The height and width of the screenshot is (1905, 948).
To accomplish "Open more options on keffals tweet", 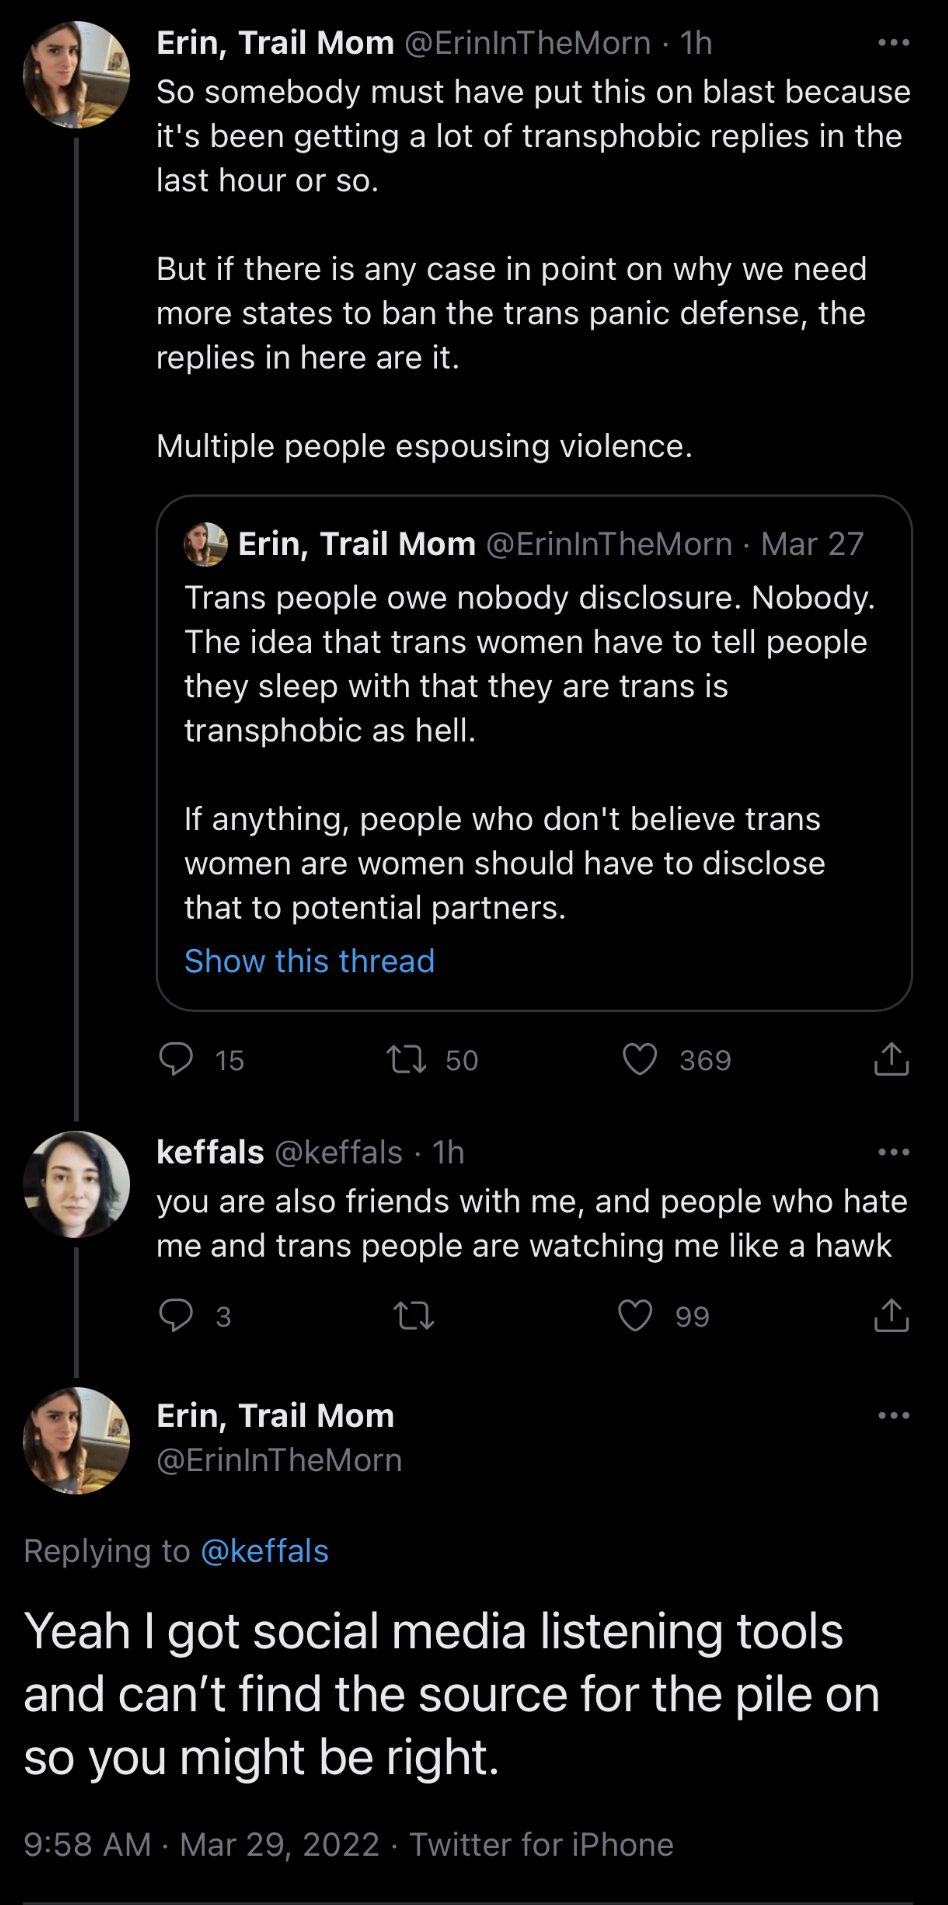I will (893, 1152).
